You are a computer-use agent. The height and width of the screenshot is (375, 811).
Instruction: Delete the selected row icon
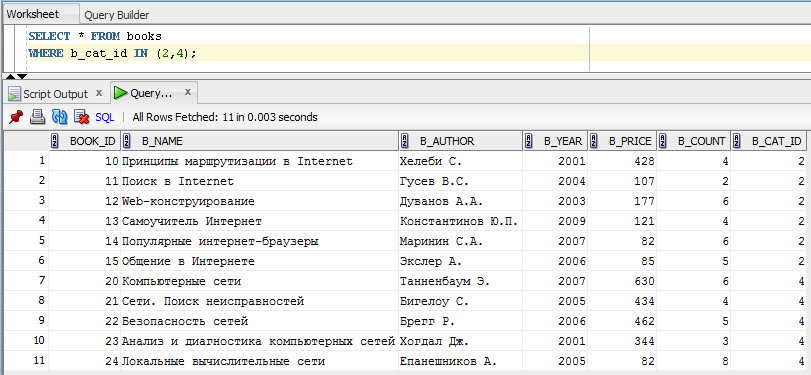click(x=82, y=117)
